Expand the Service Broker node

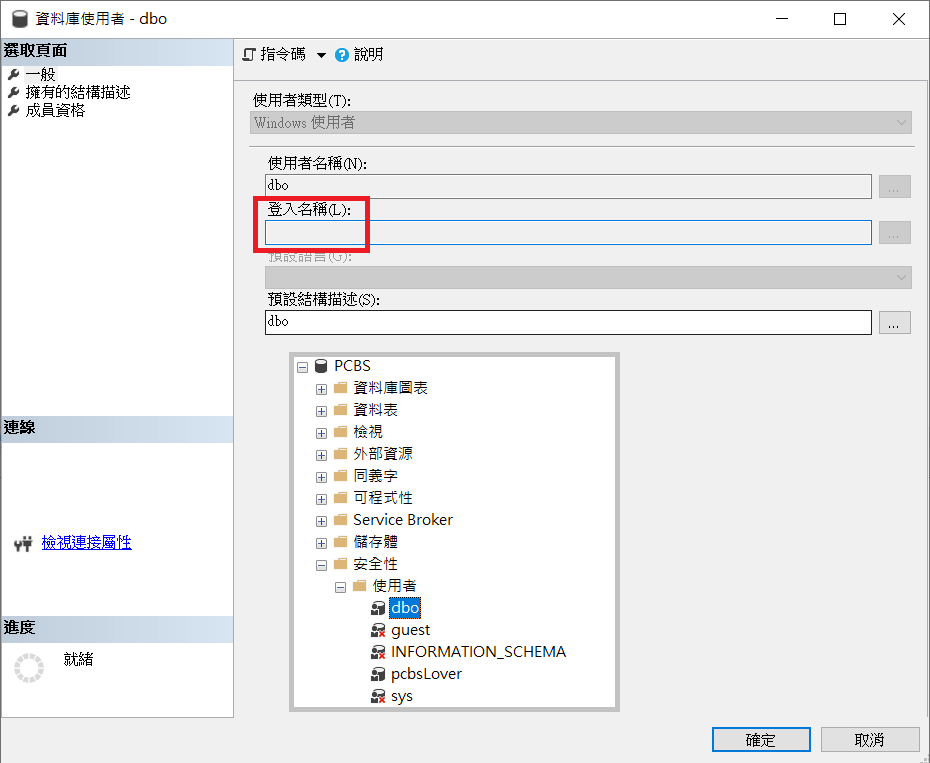pyautogui.click(x=321, y=520)
